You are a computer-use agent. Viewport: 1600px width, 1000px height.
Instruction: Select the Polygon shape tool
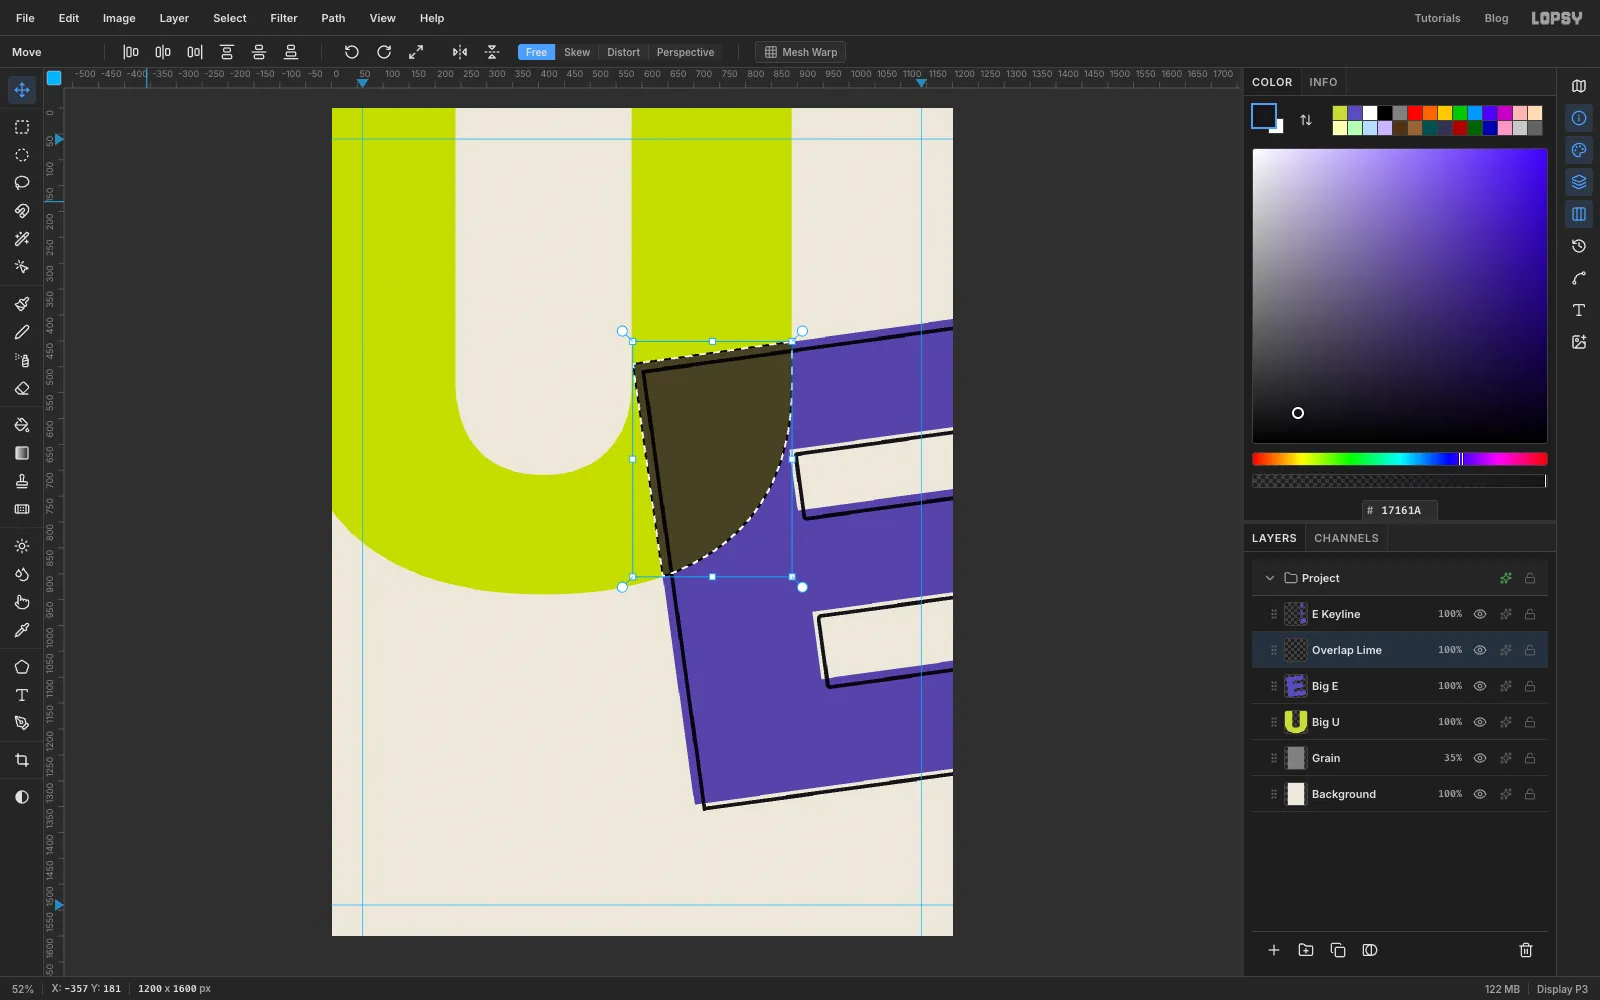click(x=22, y=667)
